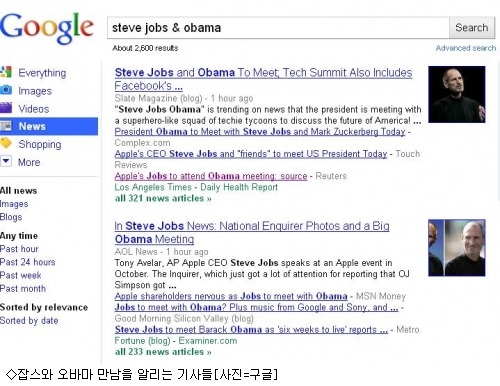Switch to Videos results
Screen dimensions: 500x386
34,109
